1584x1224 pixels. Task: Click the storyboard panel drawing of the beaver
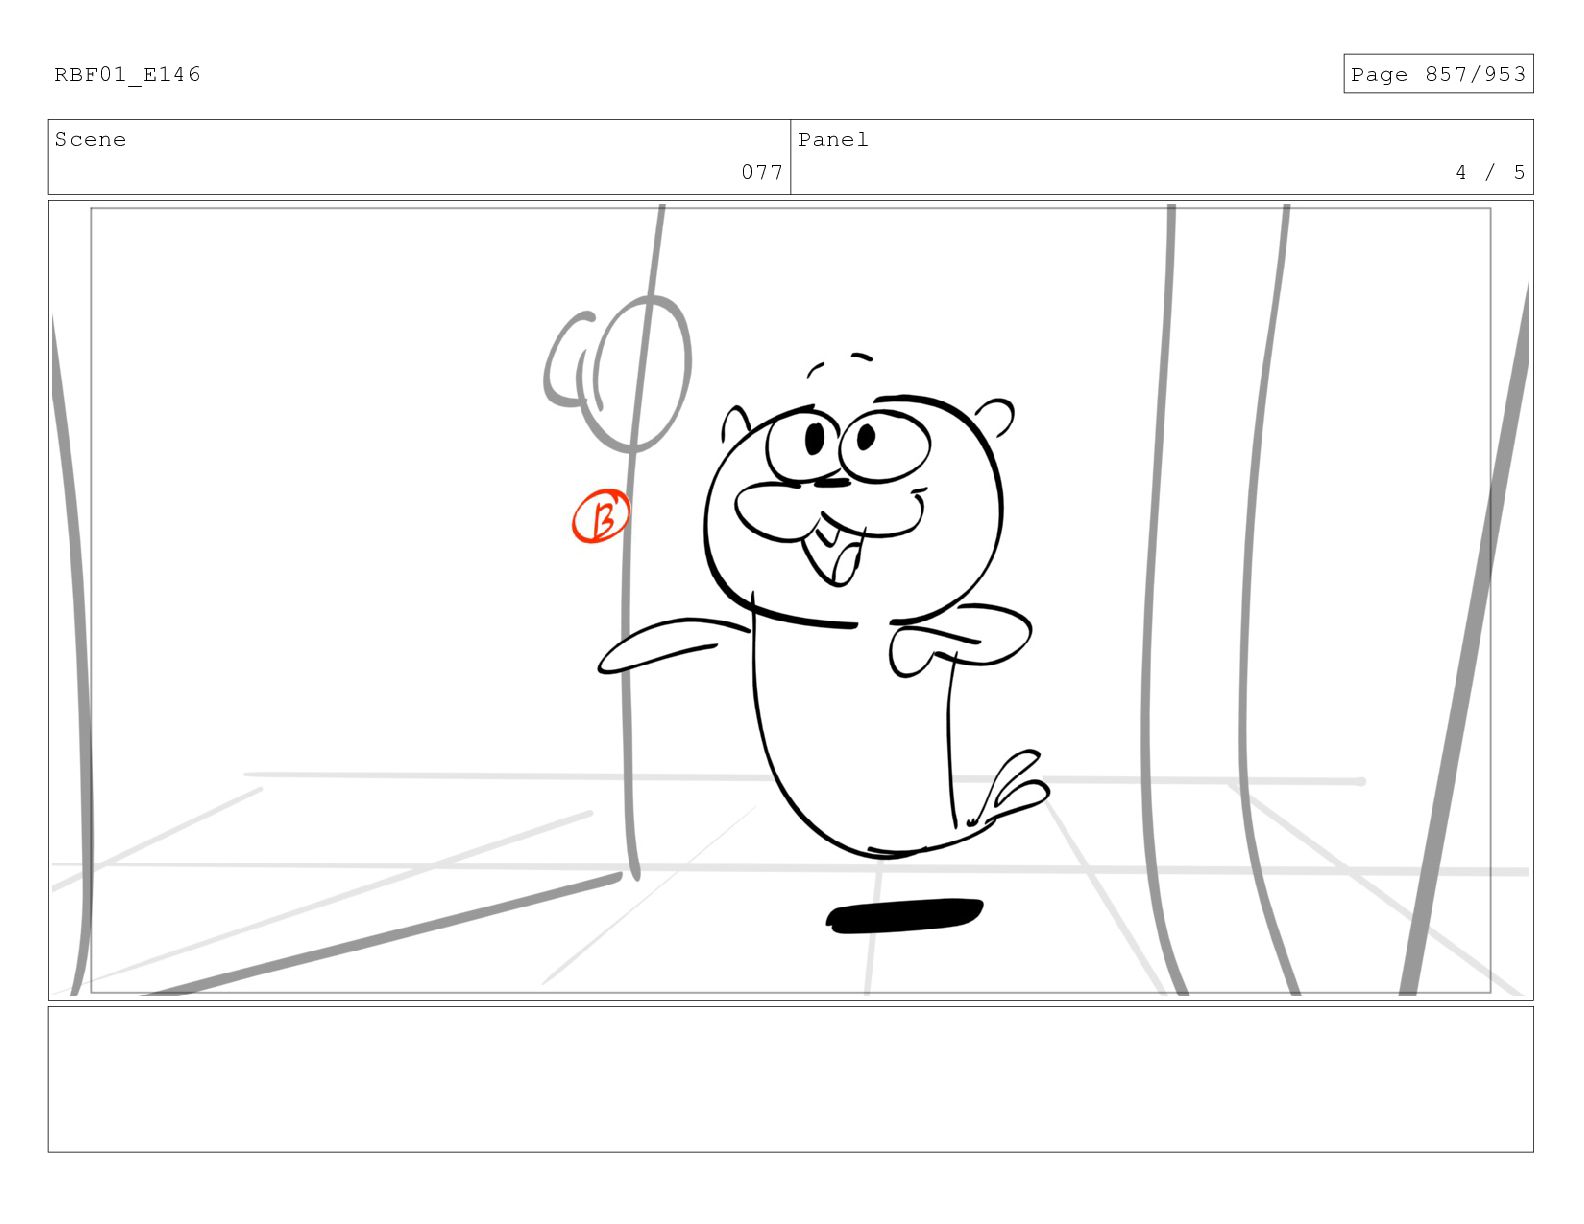(790, 600)
